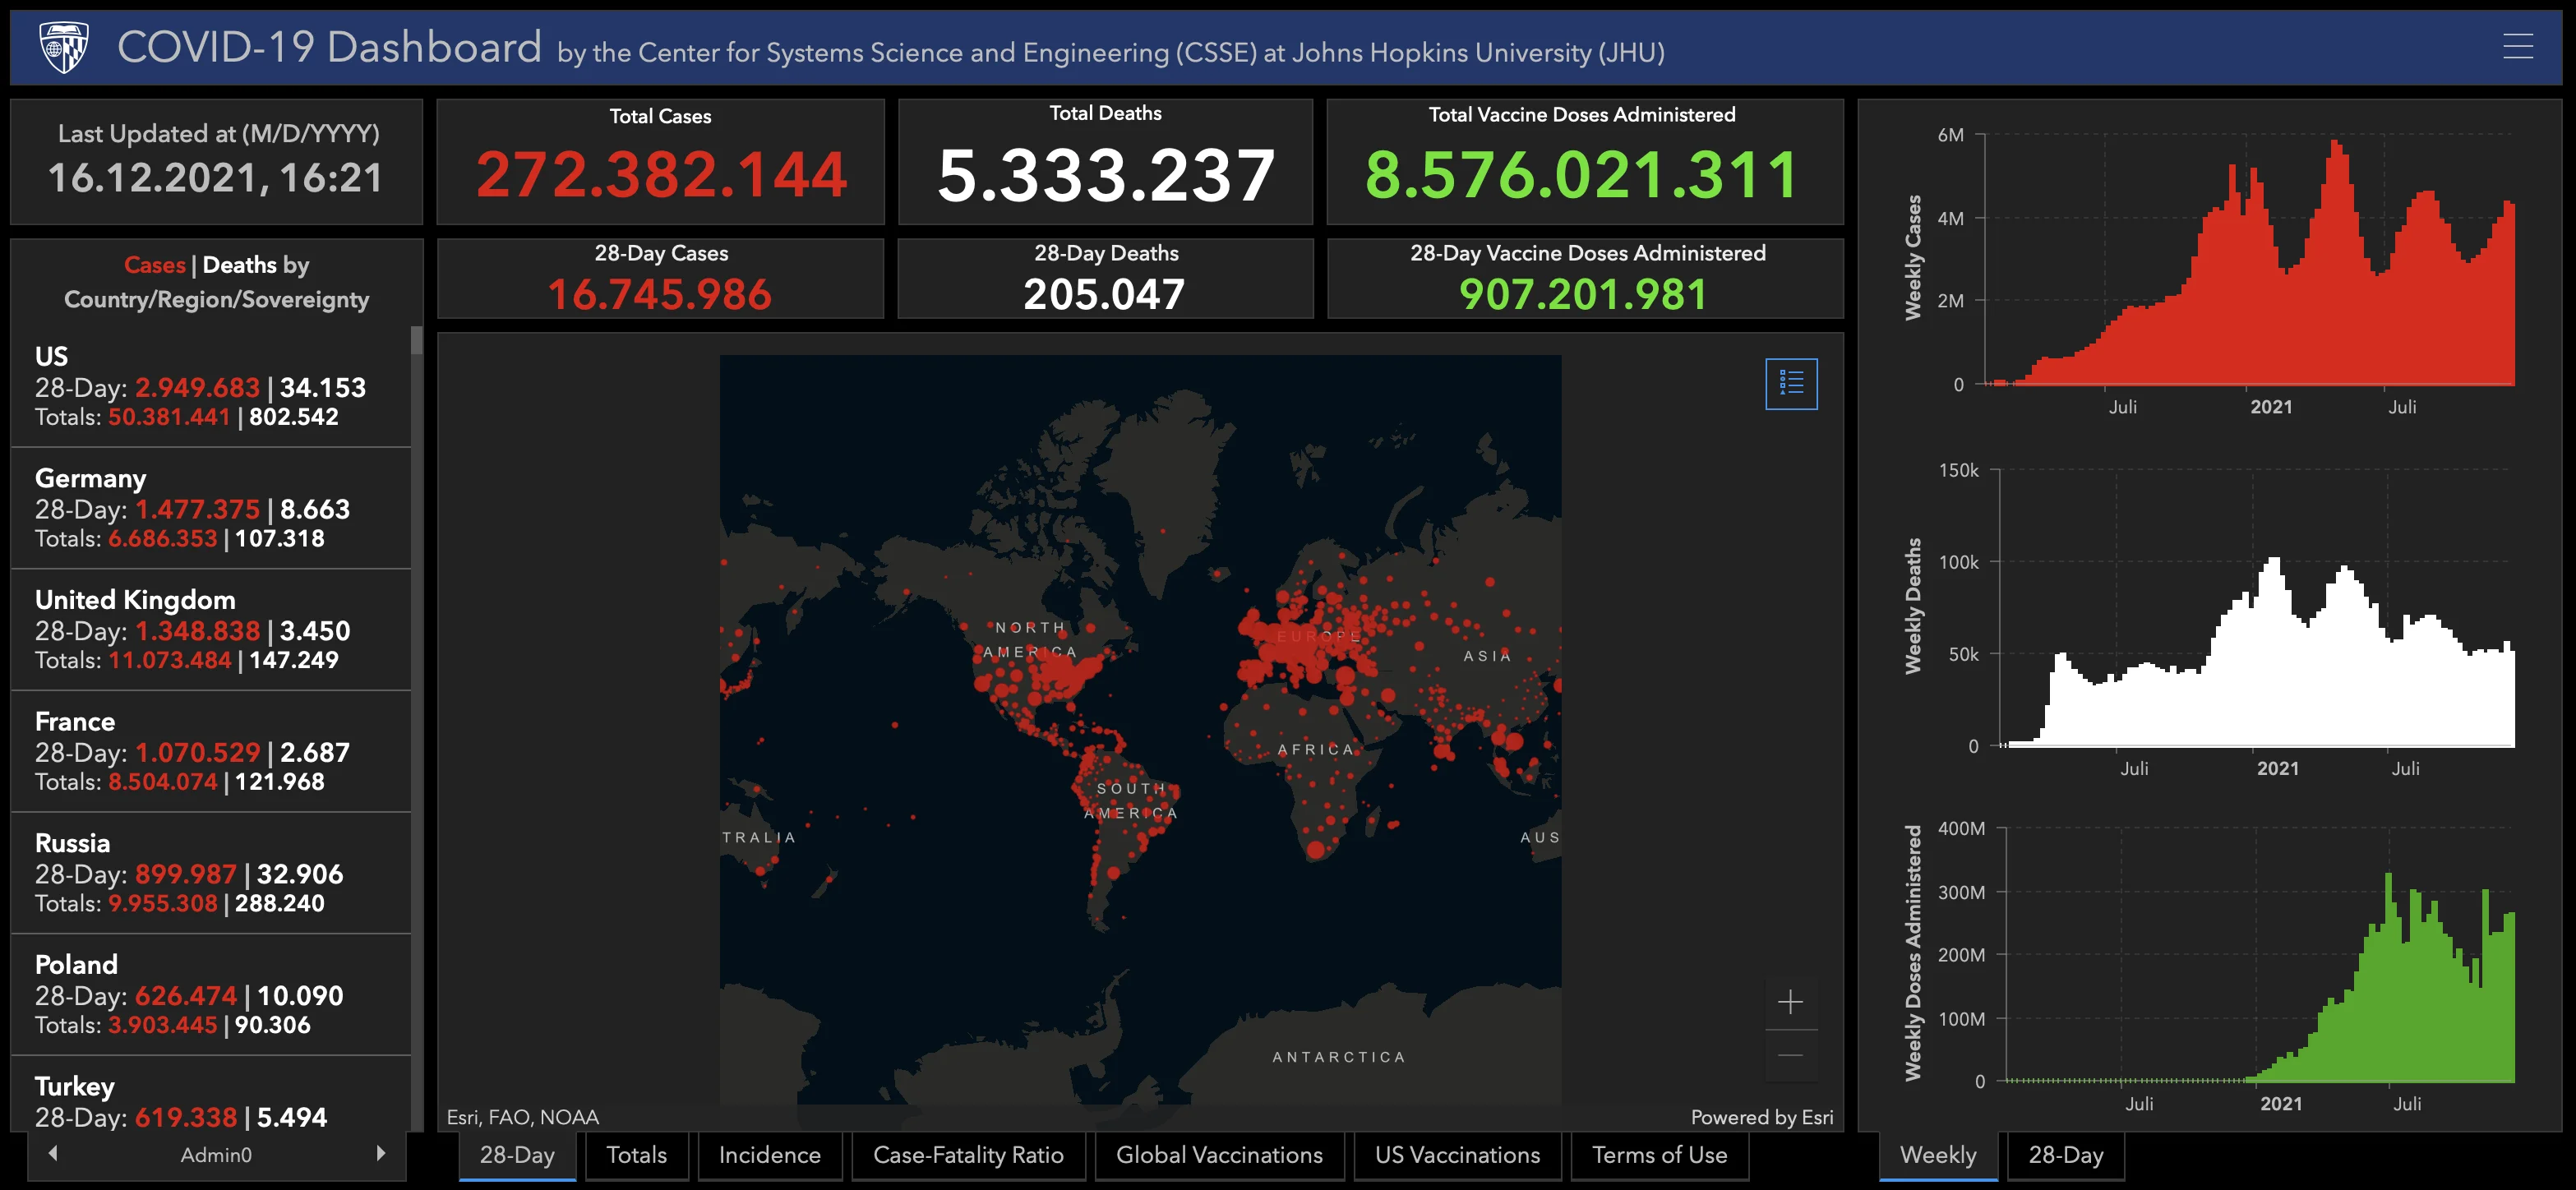Go to previous Admin level arrow
The image size is (2576, 1190).
coord(53,1153)
